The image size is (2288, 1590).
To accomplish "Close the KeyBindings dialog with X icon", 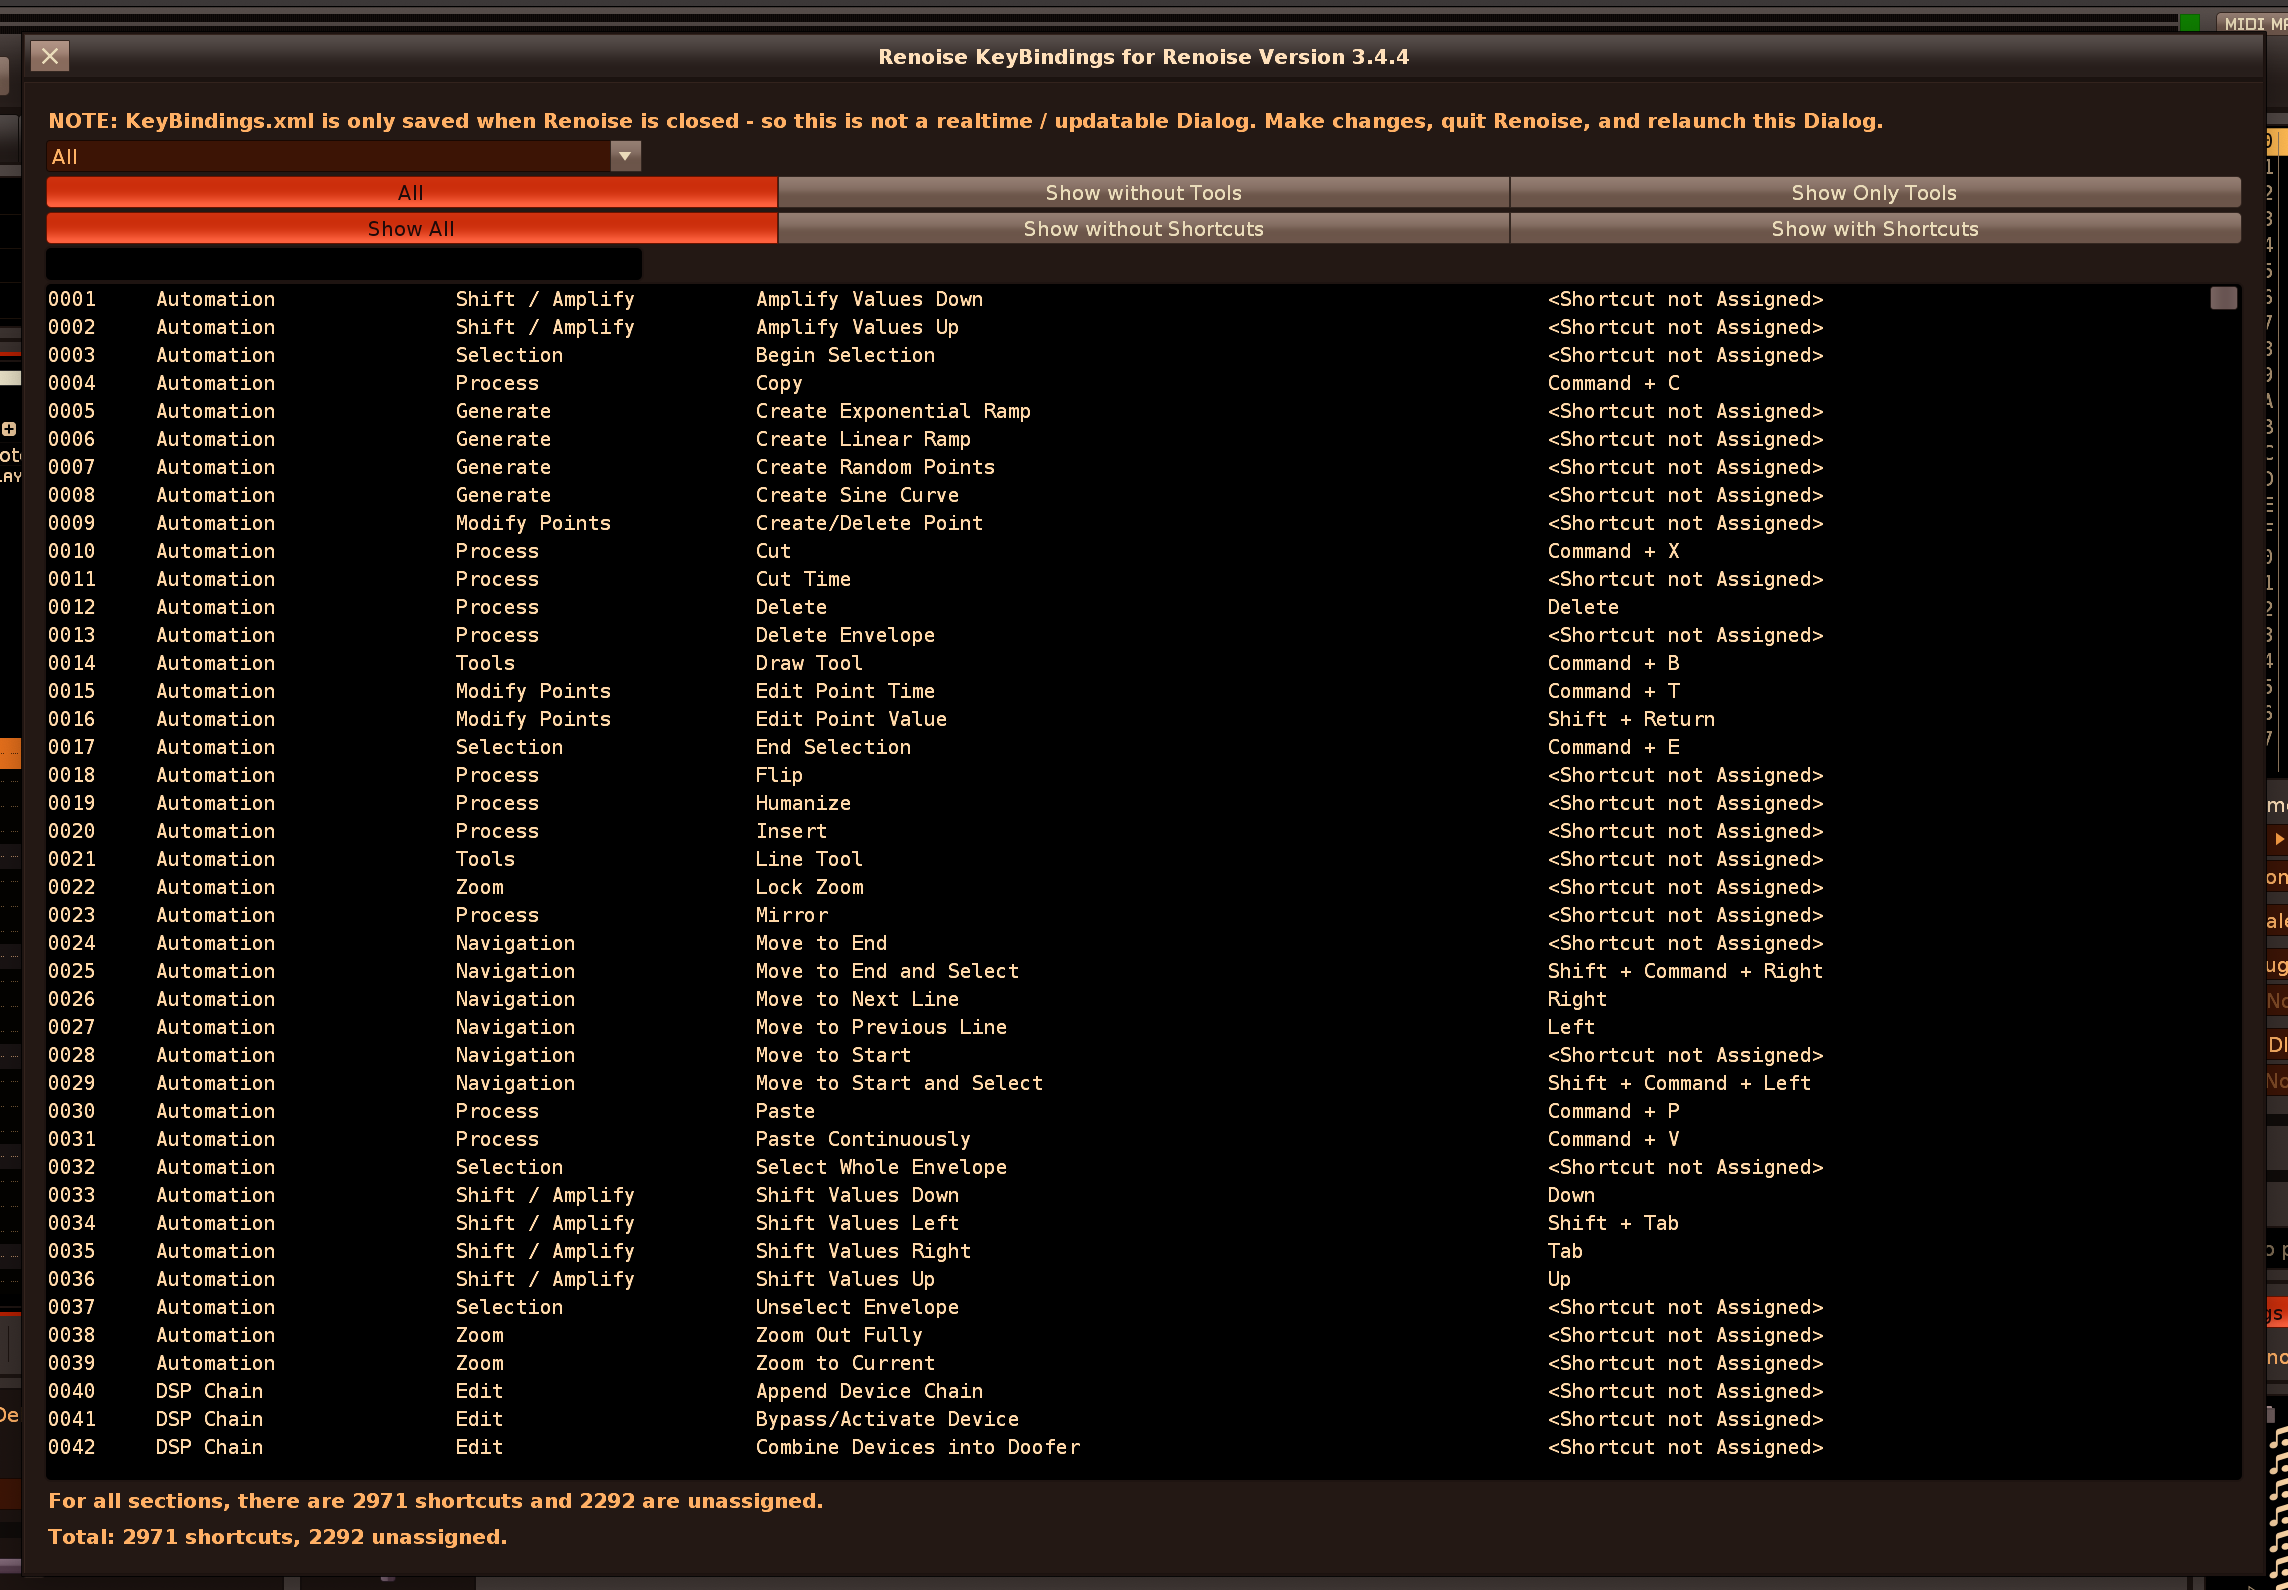I will click(50, 56).
